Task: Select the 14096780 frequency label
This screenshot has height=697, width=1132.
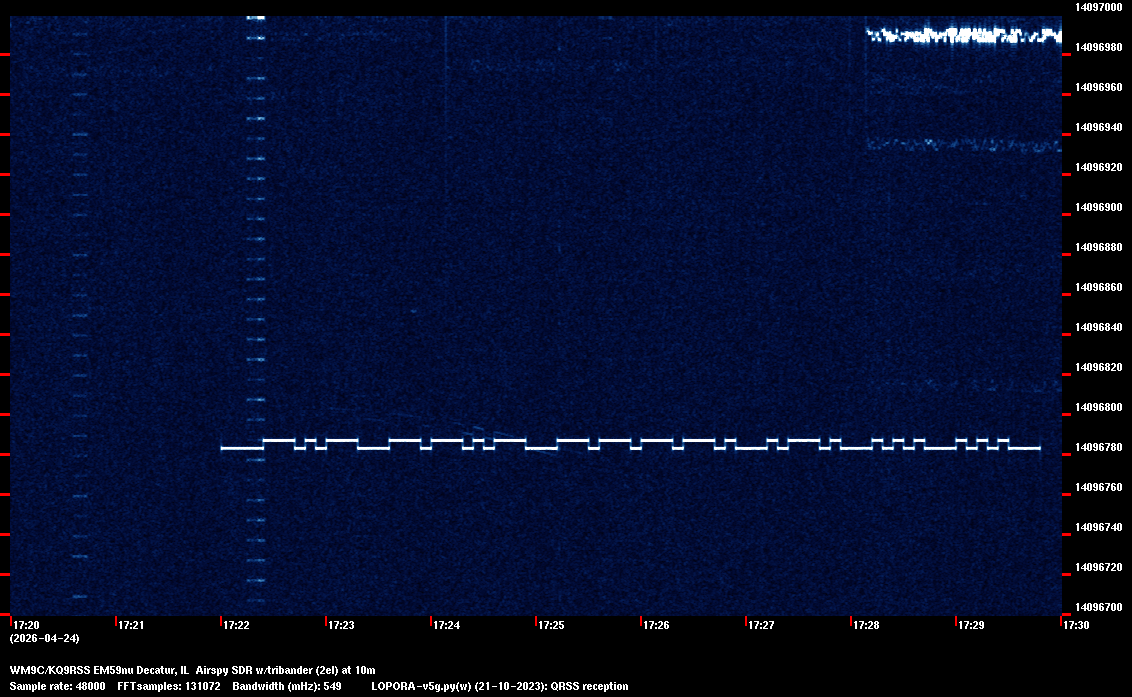Action: tap(1097, 447)
